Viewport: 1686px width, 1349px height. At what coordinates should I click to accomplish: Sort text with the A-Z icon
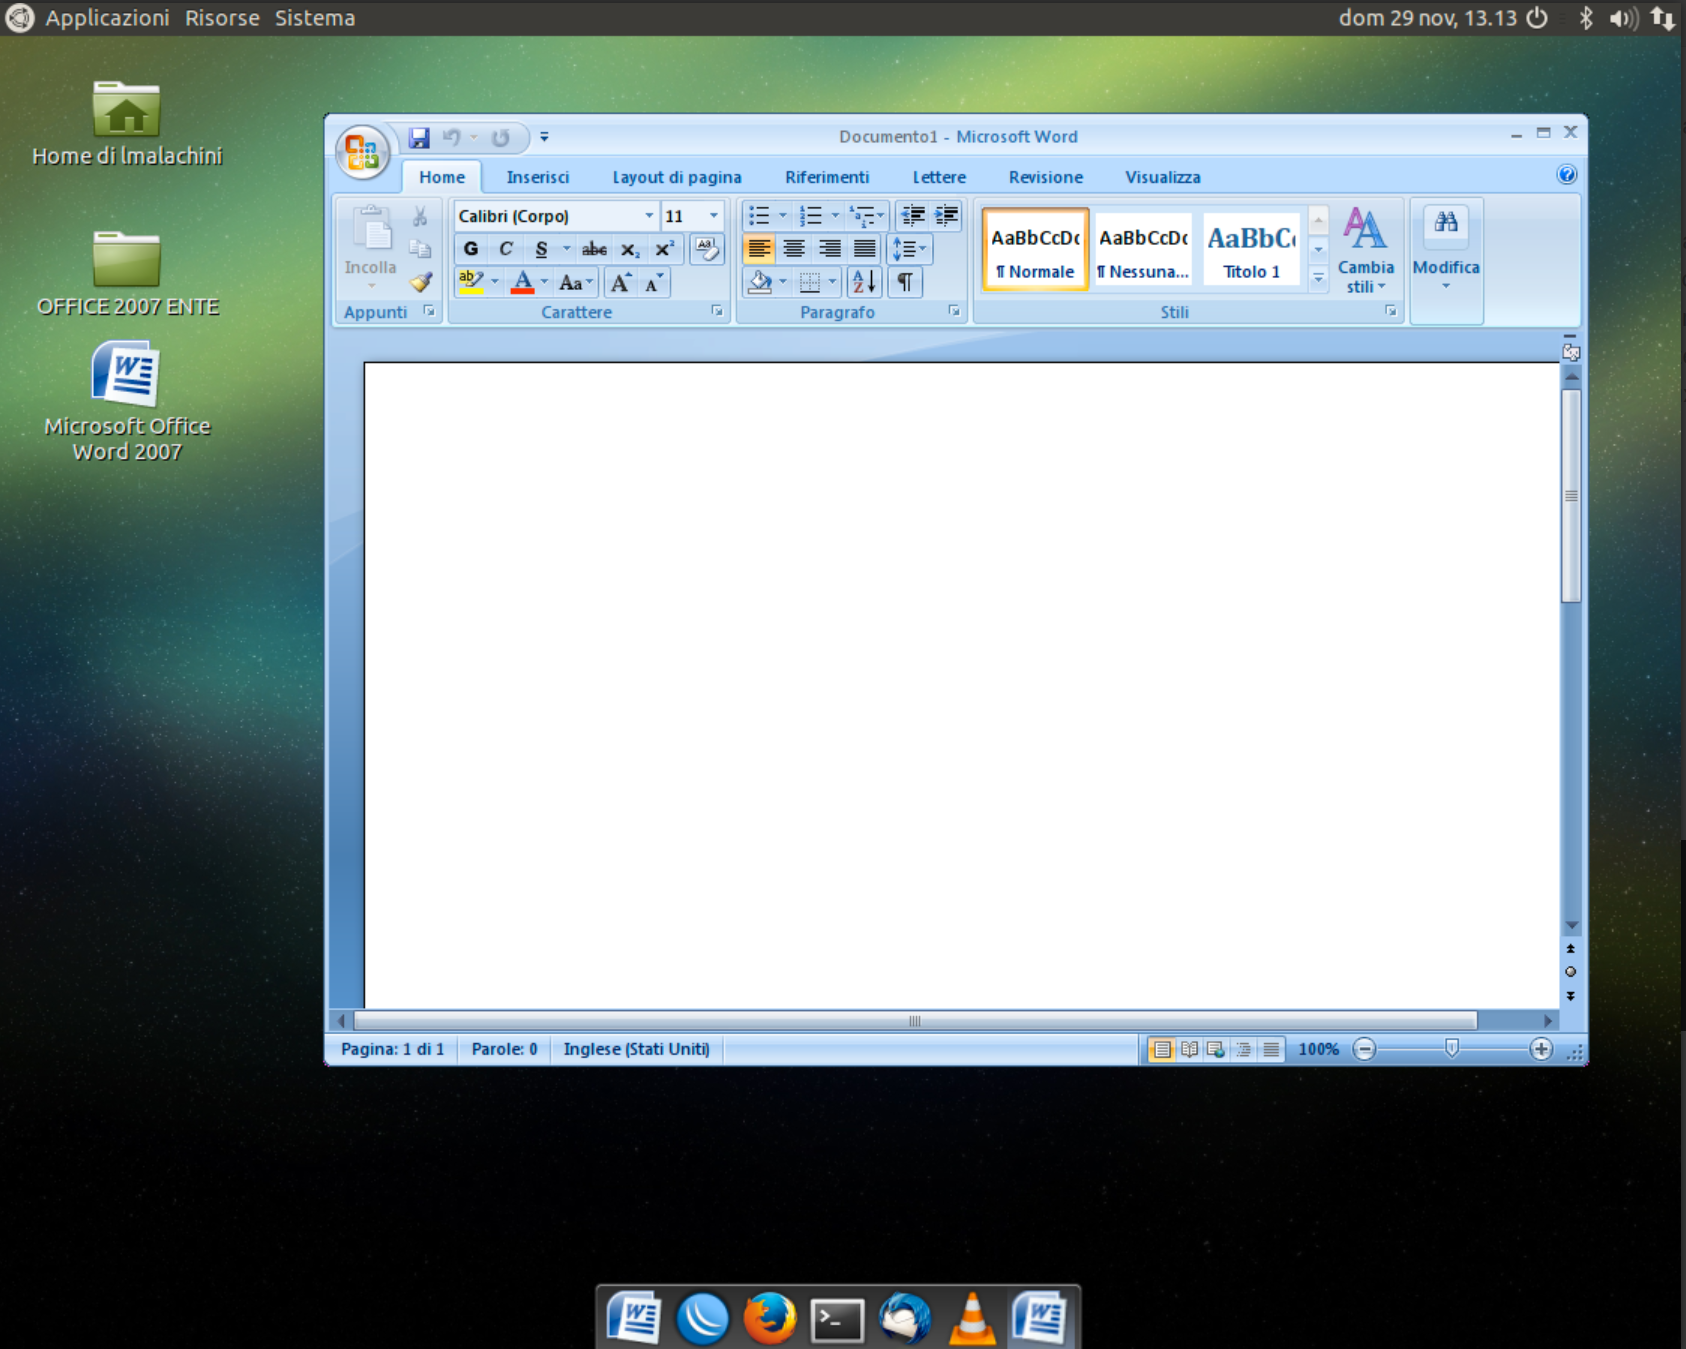point(865,283)
